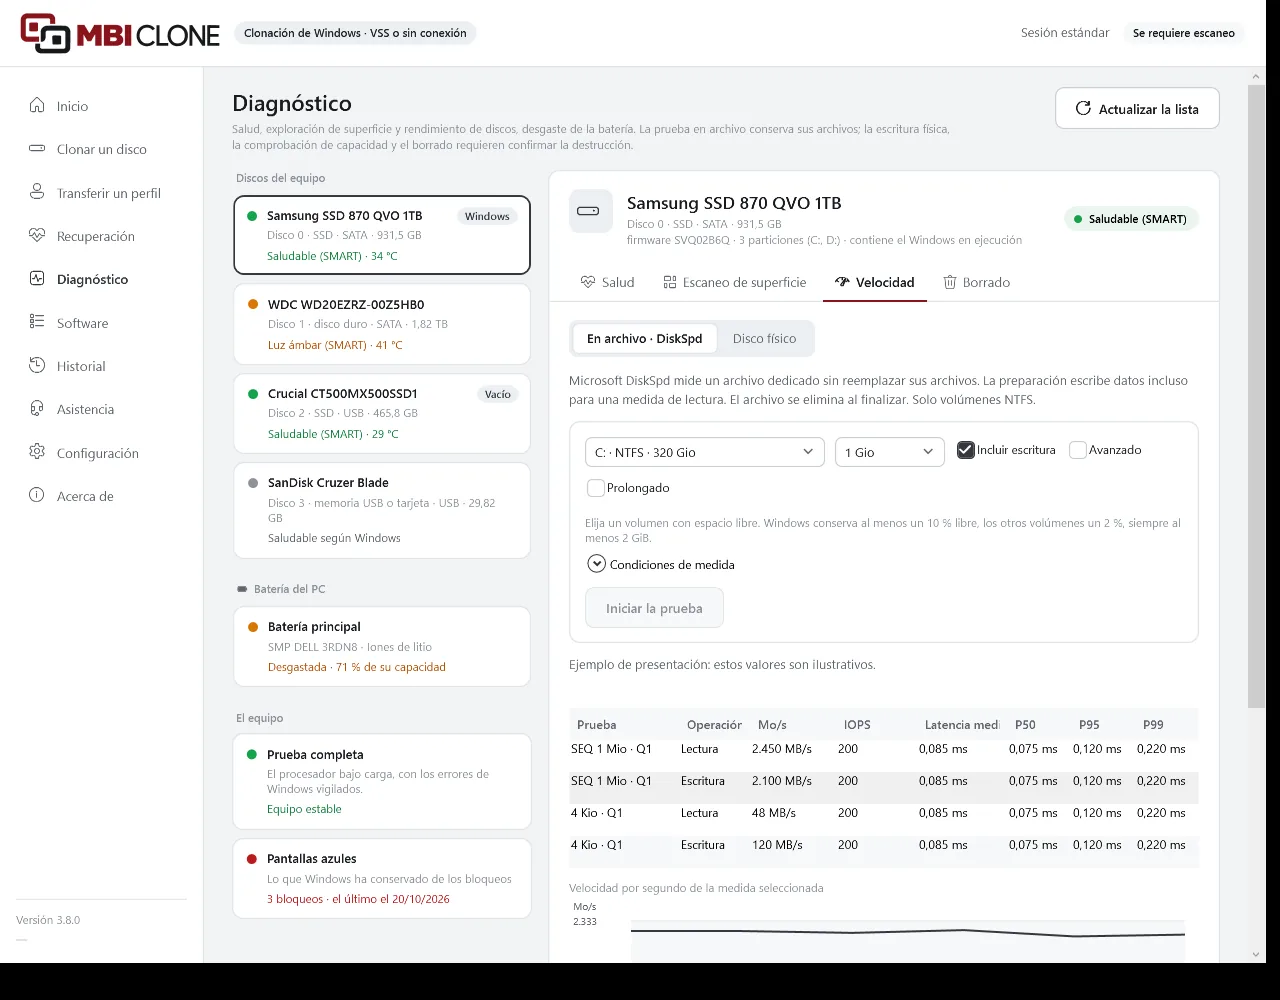The height and width of the screenshot is (1000, 1280).
Task: Click the Software list icon
Action: tap(37, 322)
